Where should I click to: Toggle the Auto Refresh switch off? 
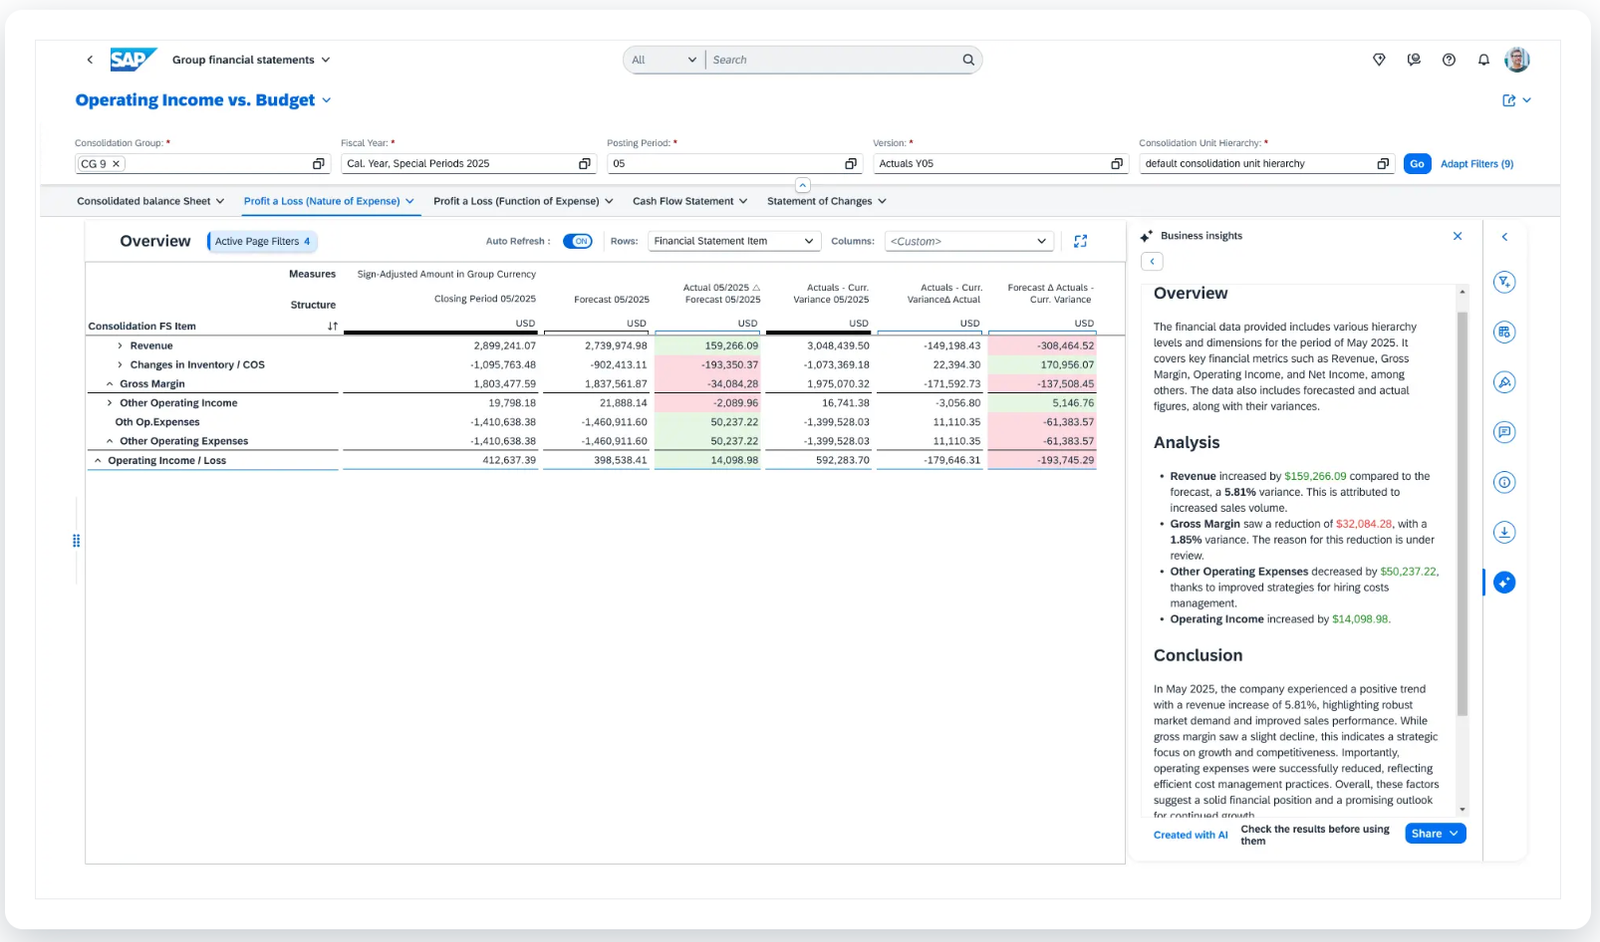[x=577, y=241]
